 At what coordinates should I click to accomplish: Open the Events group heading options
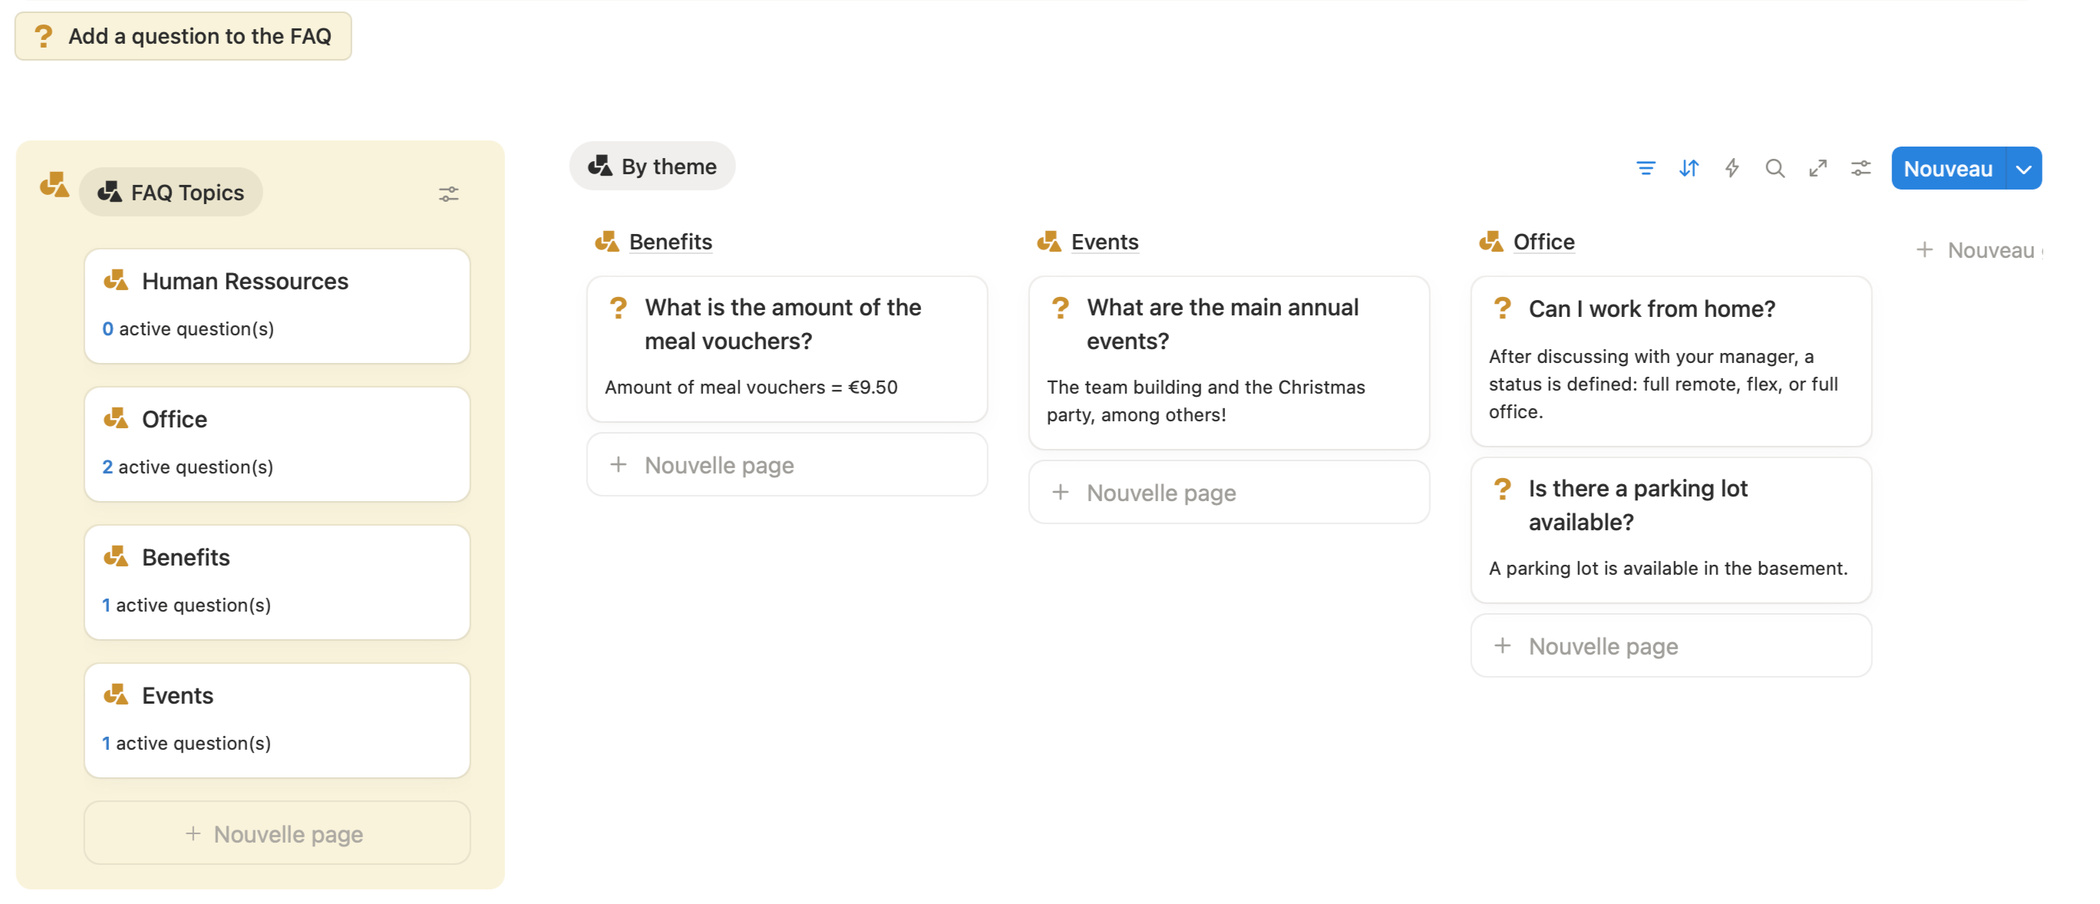(x=1104, y=241)
